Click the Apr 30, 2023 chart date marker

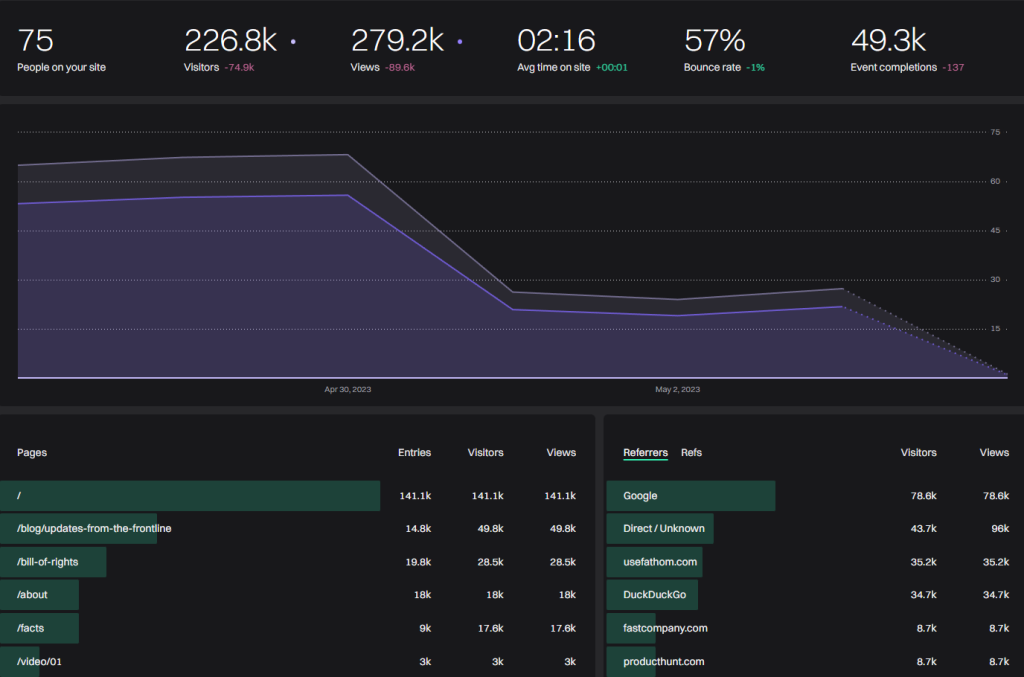coord(347,389)
